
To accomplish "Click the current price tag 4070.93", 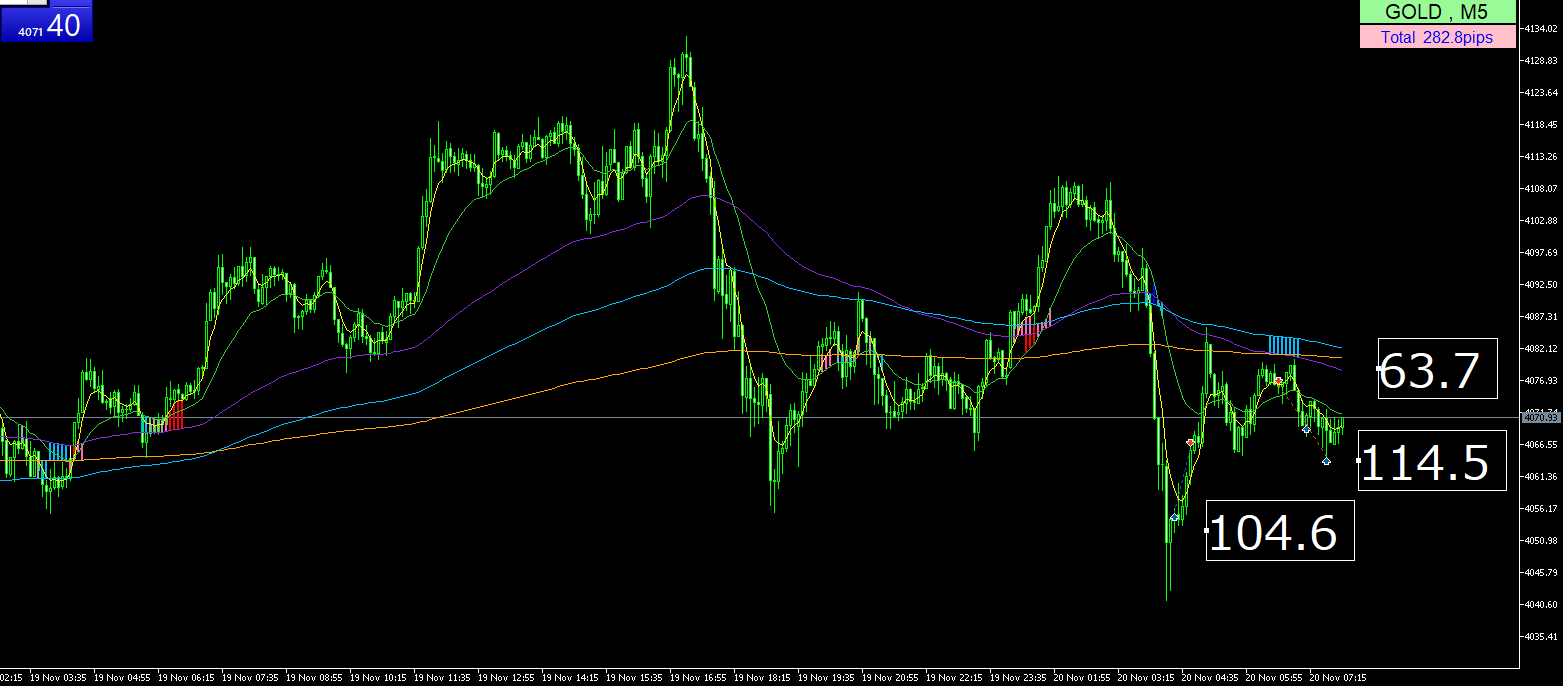I will pyautogui.click(x=1540, y=417).
